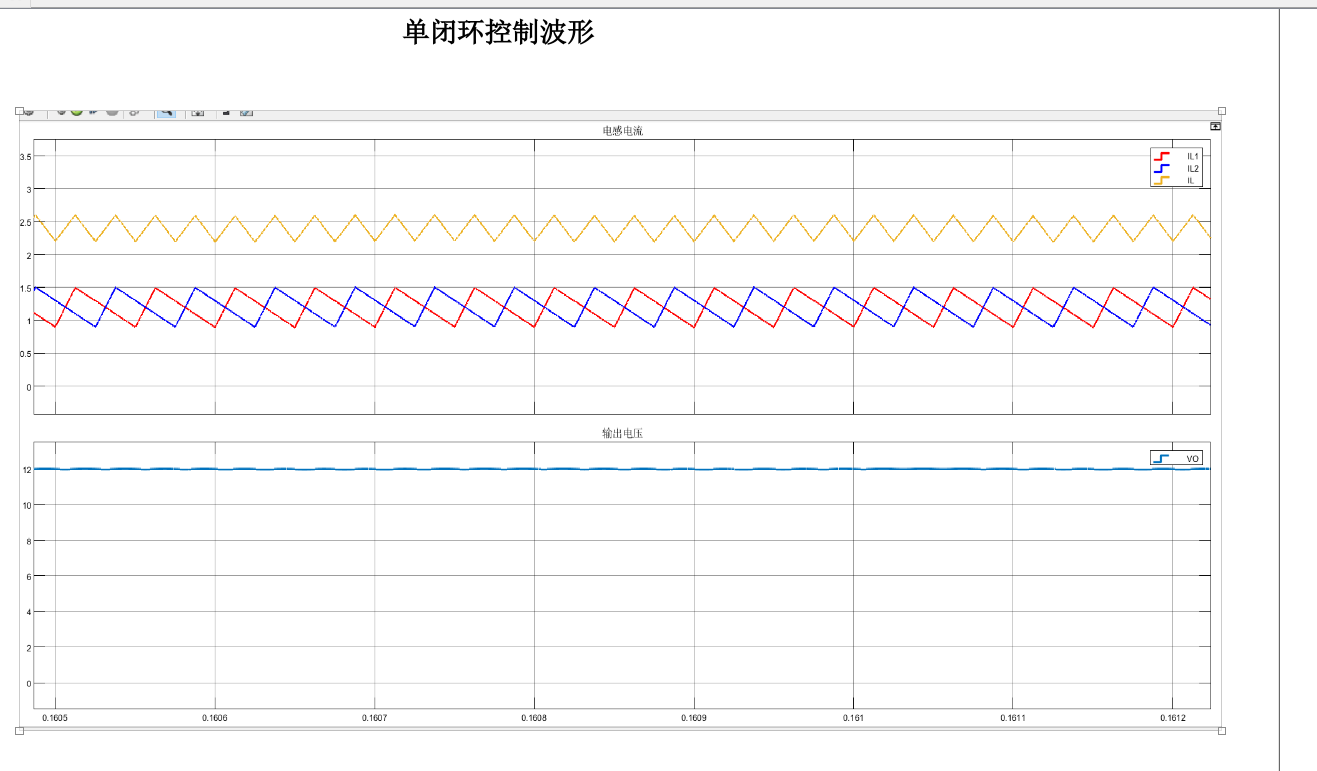Click the Cursor Measurements toolbar icon

[x=246, y=112]
